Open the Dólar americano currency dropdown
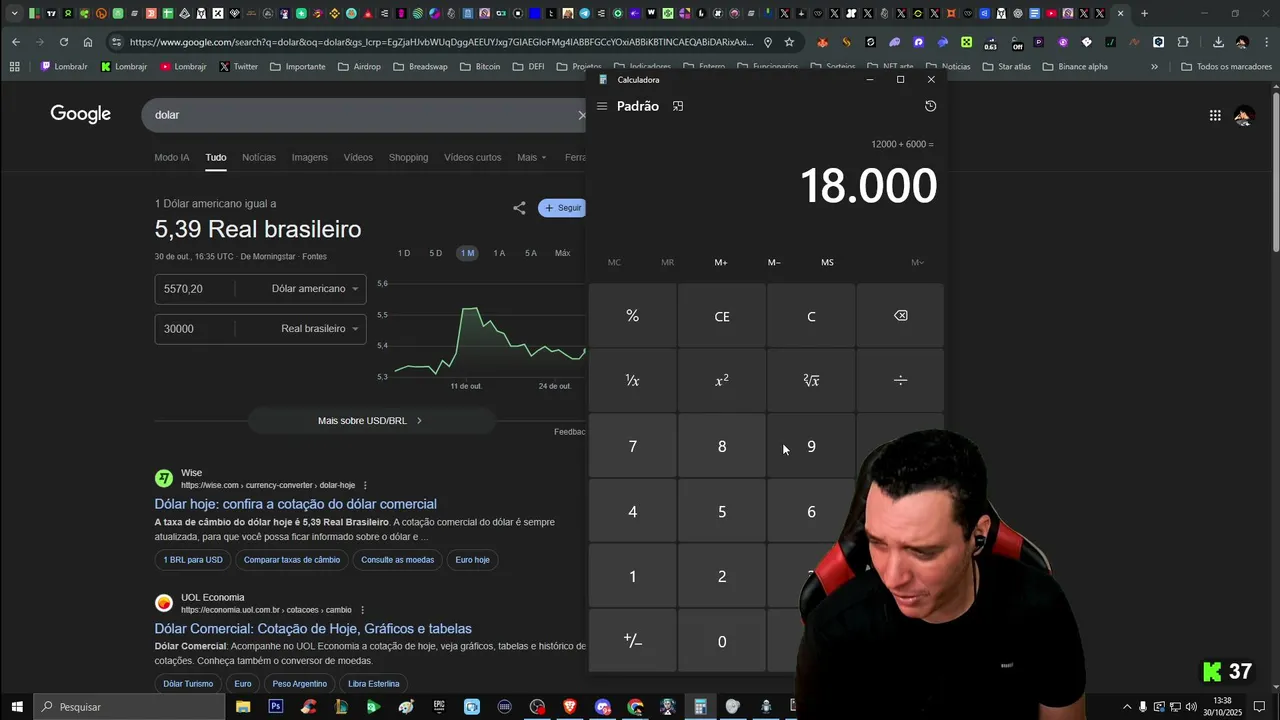Screen dimensions: 1280x720 [x=314, y=289]
